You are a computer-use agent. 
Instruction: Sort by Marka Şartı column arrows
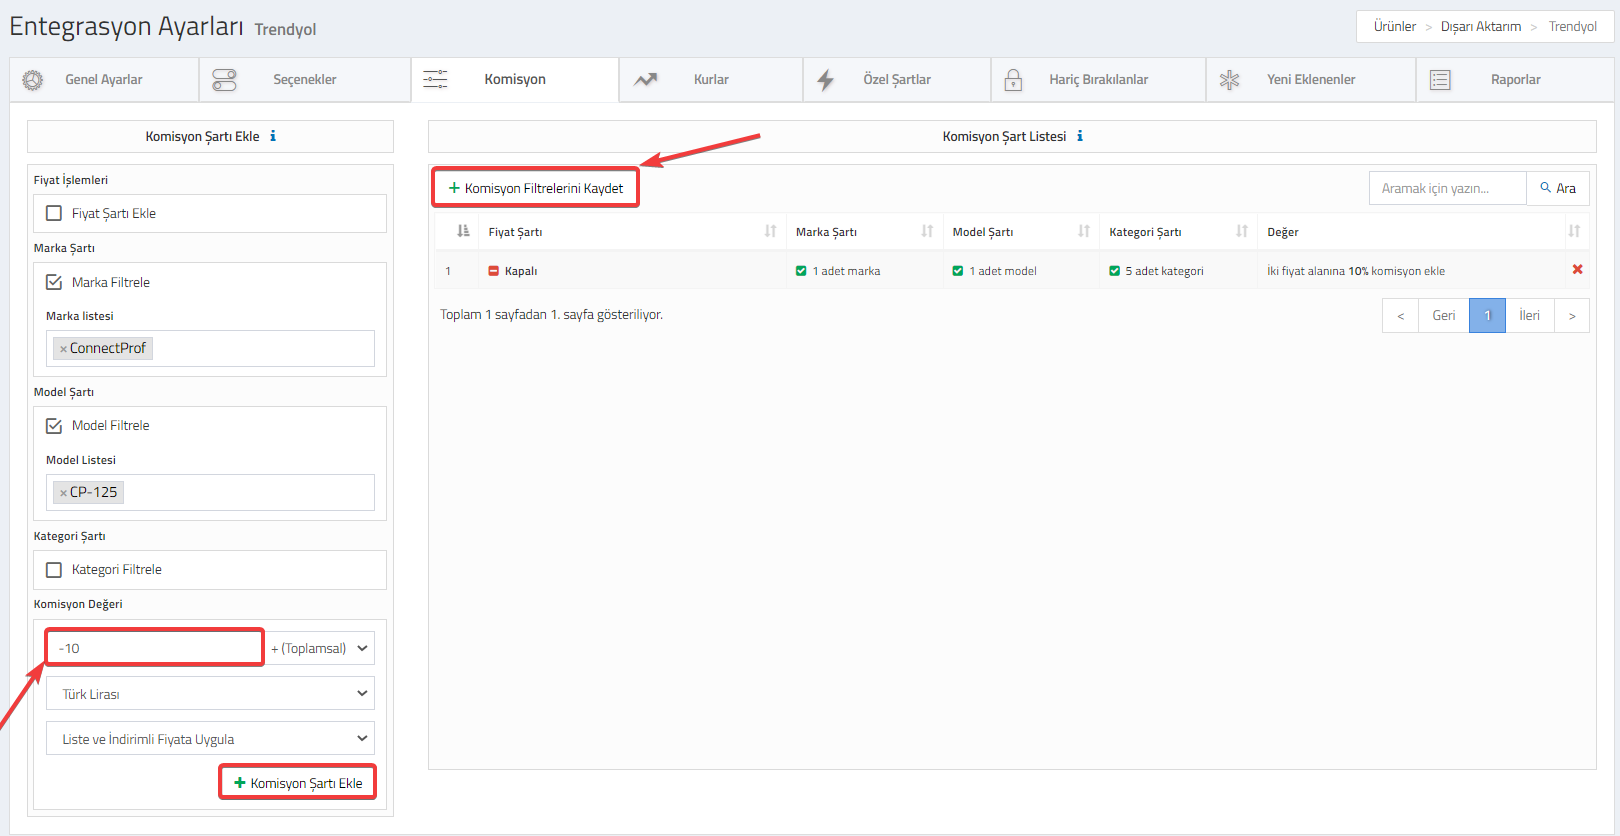click(x=927, y=231)
